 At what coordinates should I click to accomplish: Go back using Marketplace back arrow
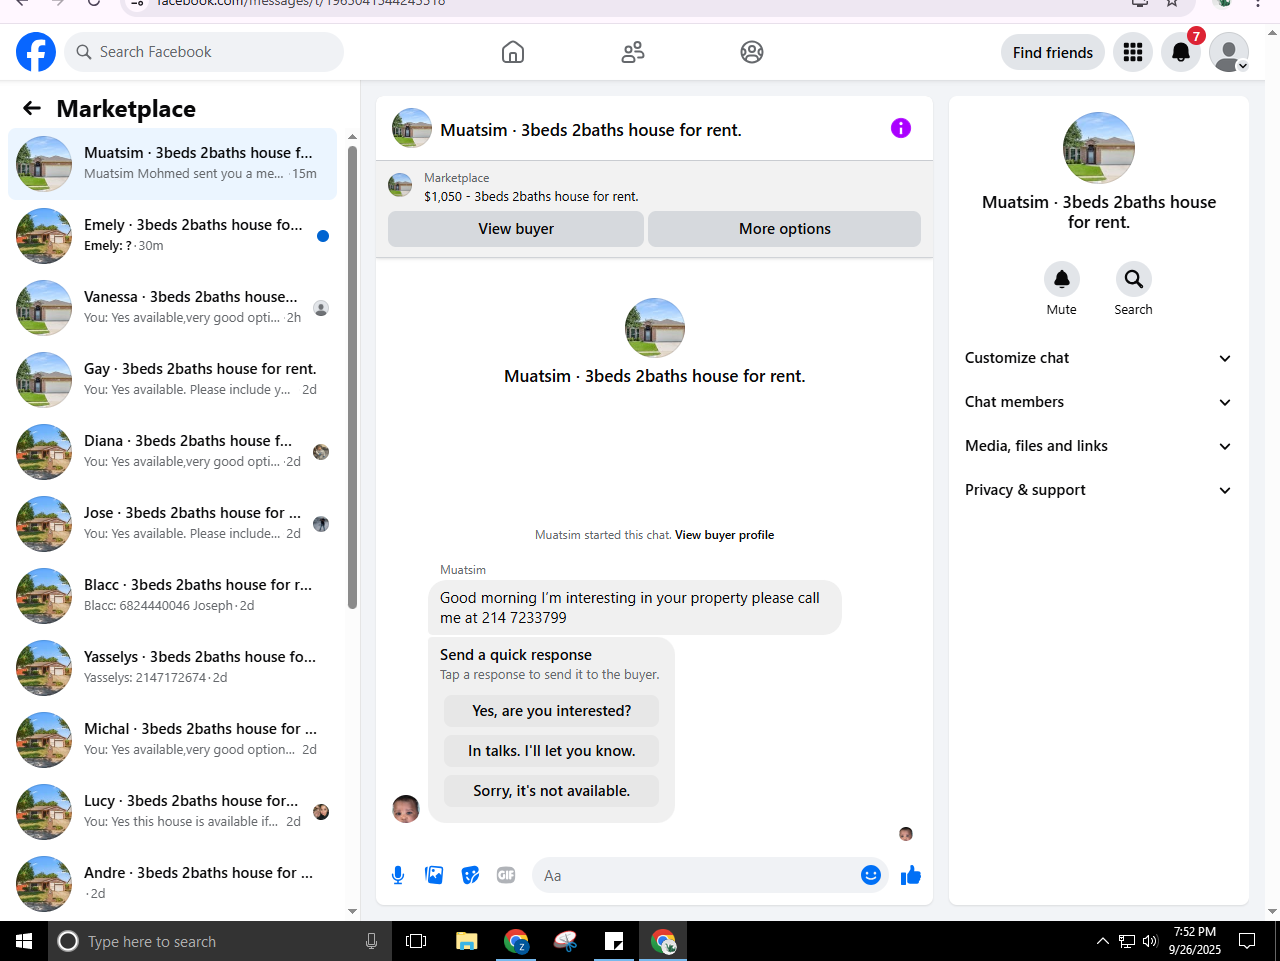click(32, 108)
